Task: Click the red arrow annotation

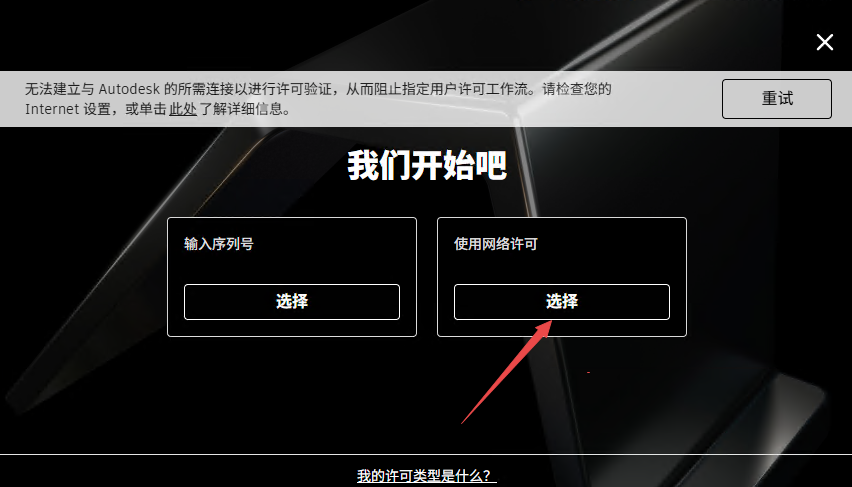Action: pyautogui.click(x=506, y=372)
